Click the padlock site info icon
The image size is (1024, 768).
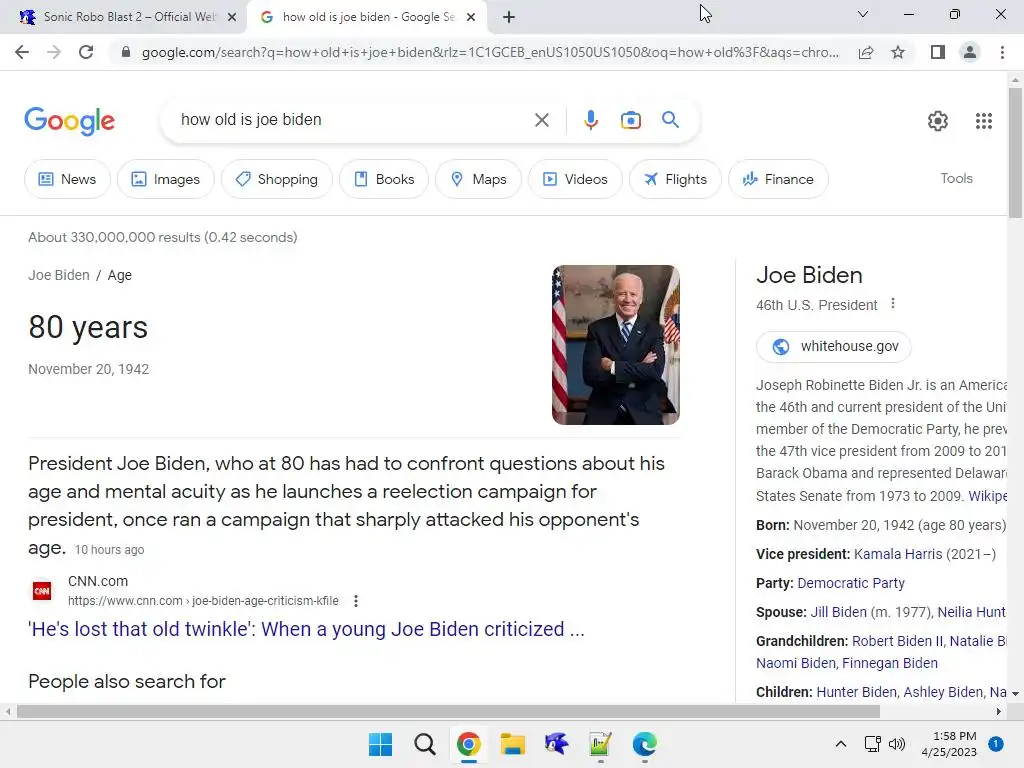126,52
